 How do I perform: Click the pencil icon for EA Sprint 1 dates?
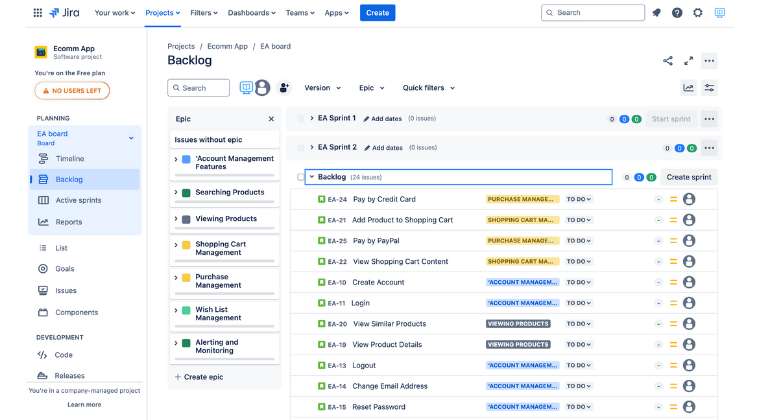(366, 119)
